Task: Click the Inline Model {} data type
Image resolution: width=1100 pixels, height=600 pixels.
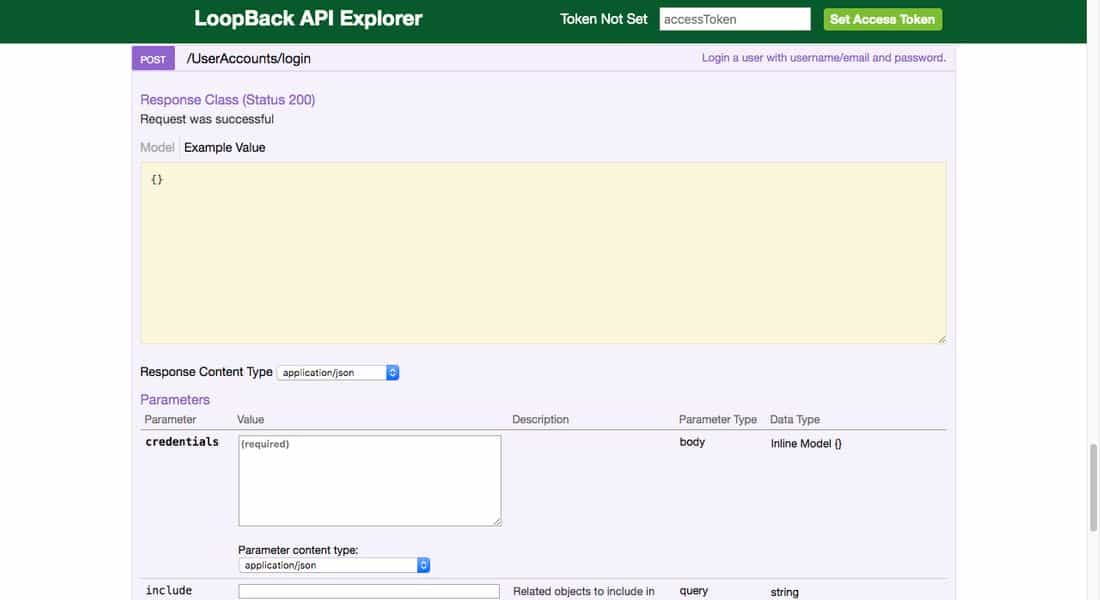Action: [806, 444]
